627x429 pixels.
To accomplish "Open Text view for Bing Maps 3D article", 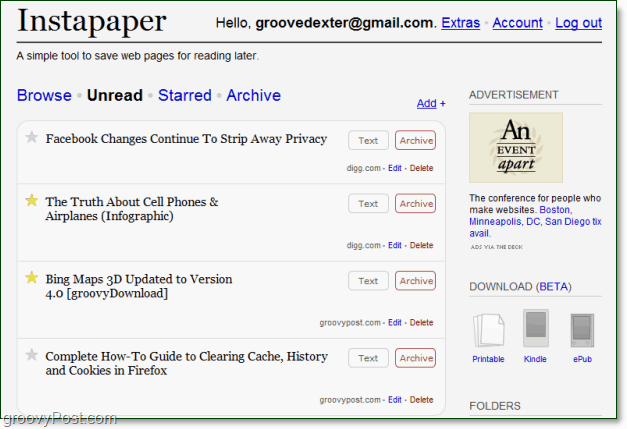I will (368, 281).
